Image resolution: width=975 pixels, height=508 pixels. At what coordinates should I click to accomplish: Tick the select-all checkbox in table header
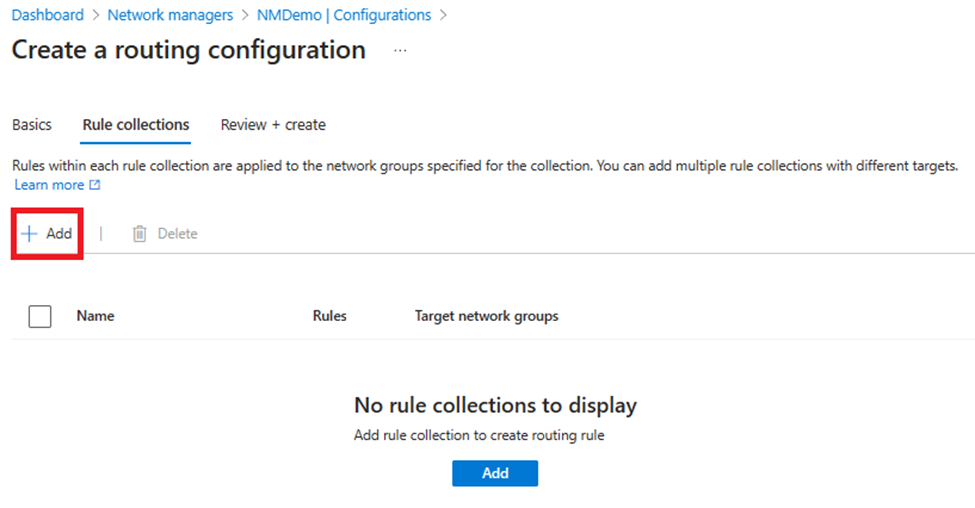tap(40, 316)
